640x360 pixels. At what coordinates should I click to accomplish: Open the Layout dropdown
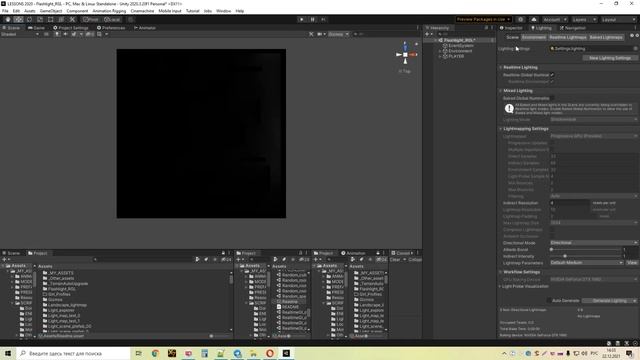coord(618,19)
